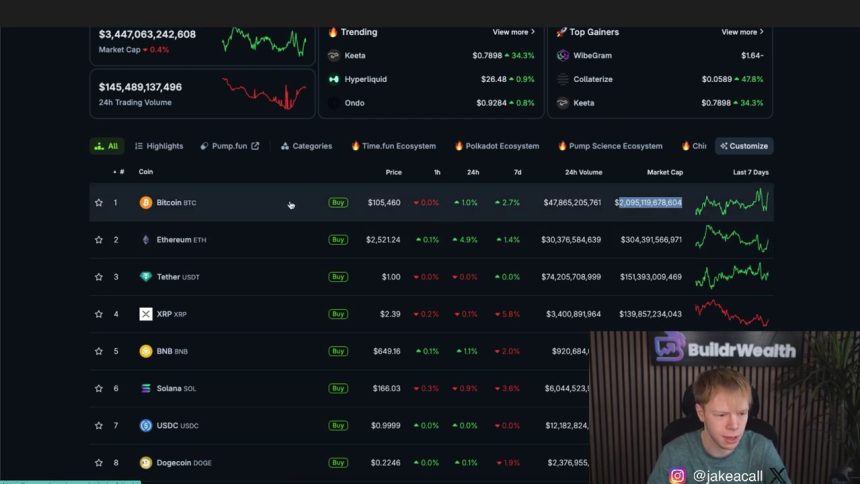Sort the table by Market Cap column
This screenshot has height=484, width=860.
click(664, 172)
